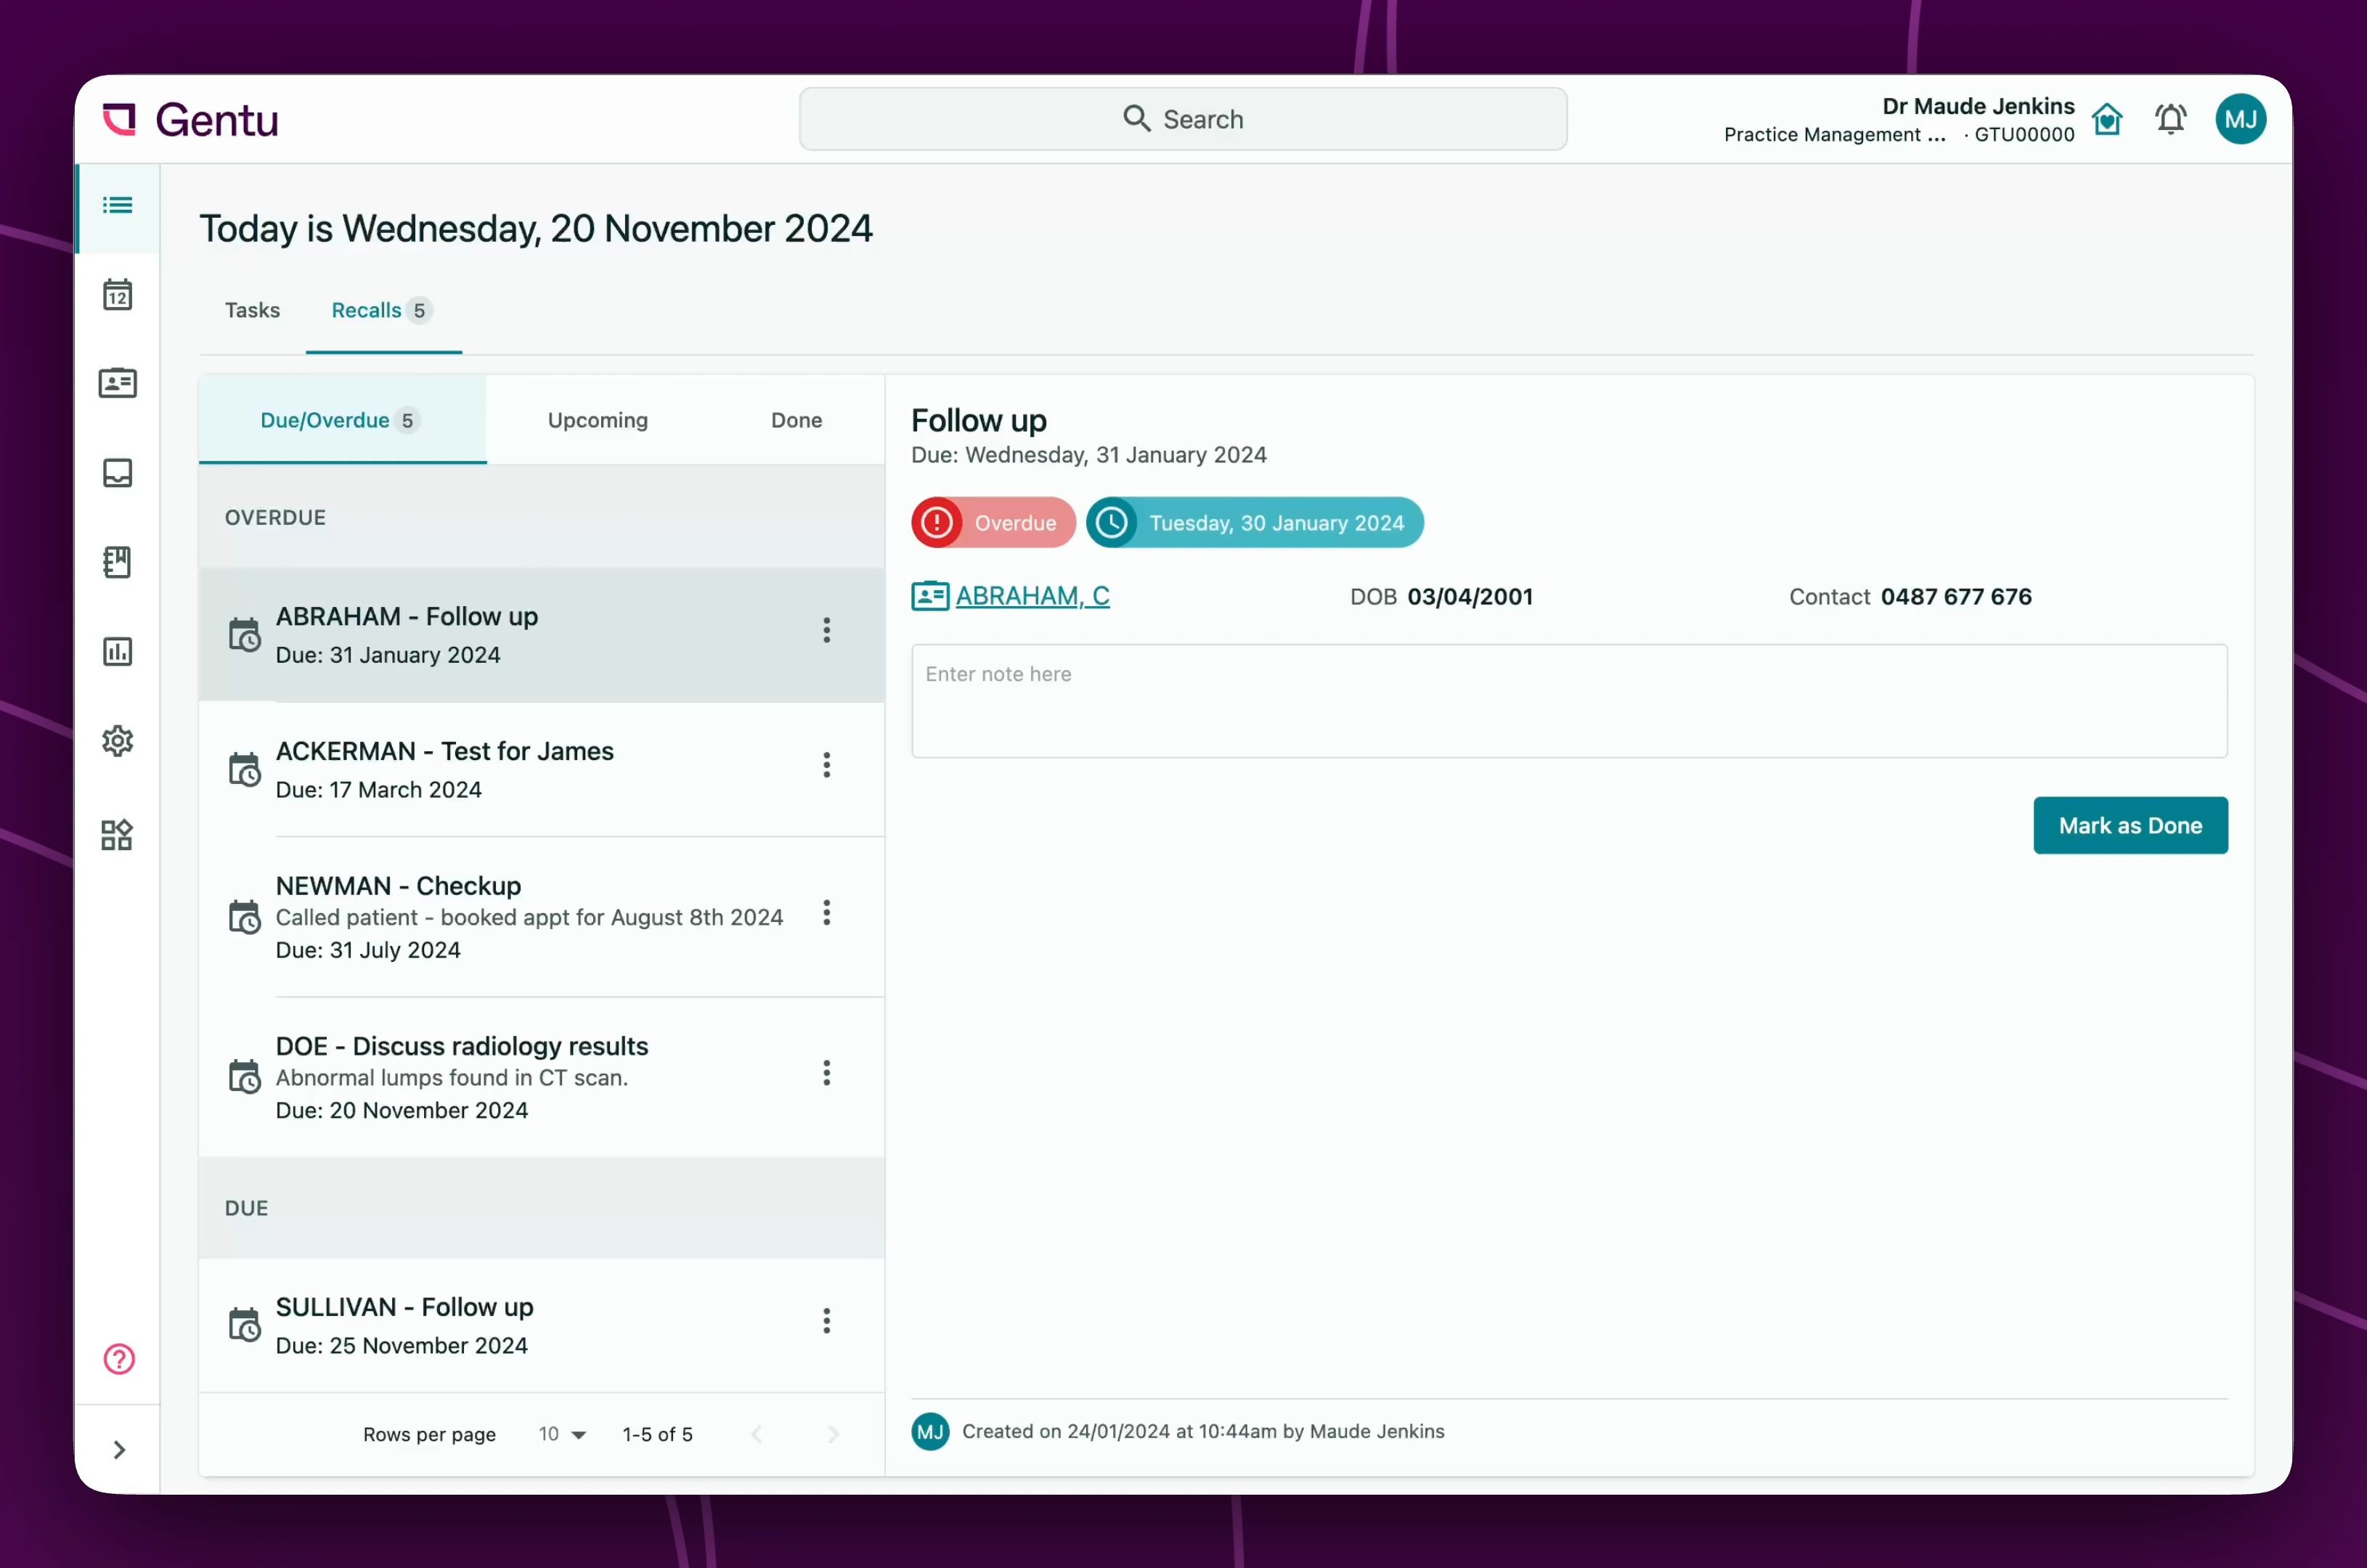Click the notifications bell icon
This screenshot has width=2367, height=1568.
click(2170, 120)
